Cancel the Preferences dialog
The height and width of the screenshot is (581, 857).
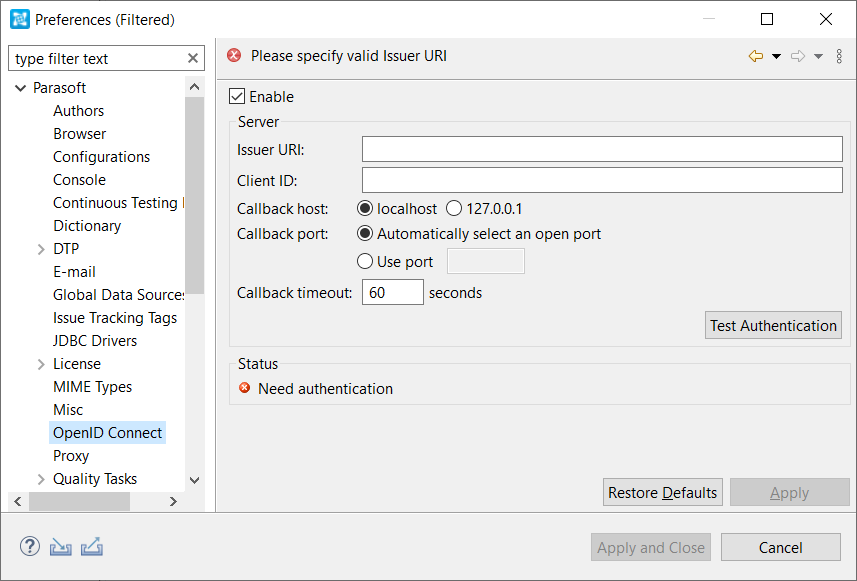pos(780,547)
